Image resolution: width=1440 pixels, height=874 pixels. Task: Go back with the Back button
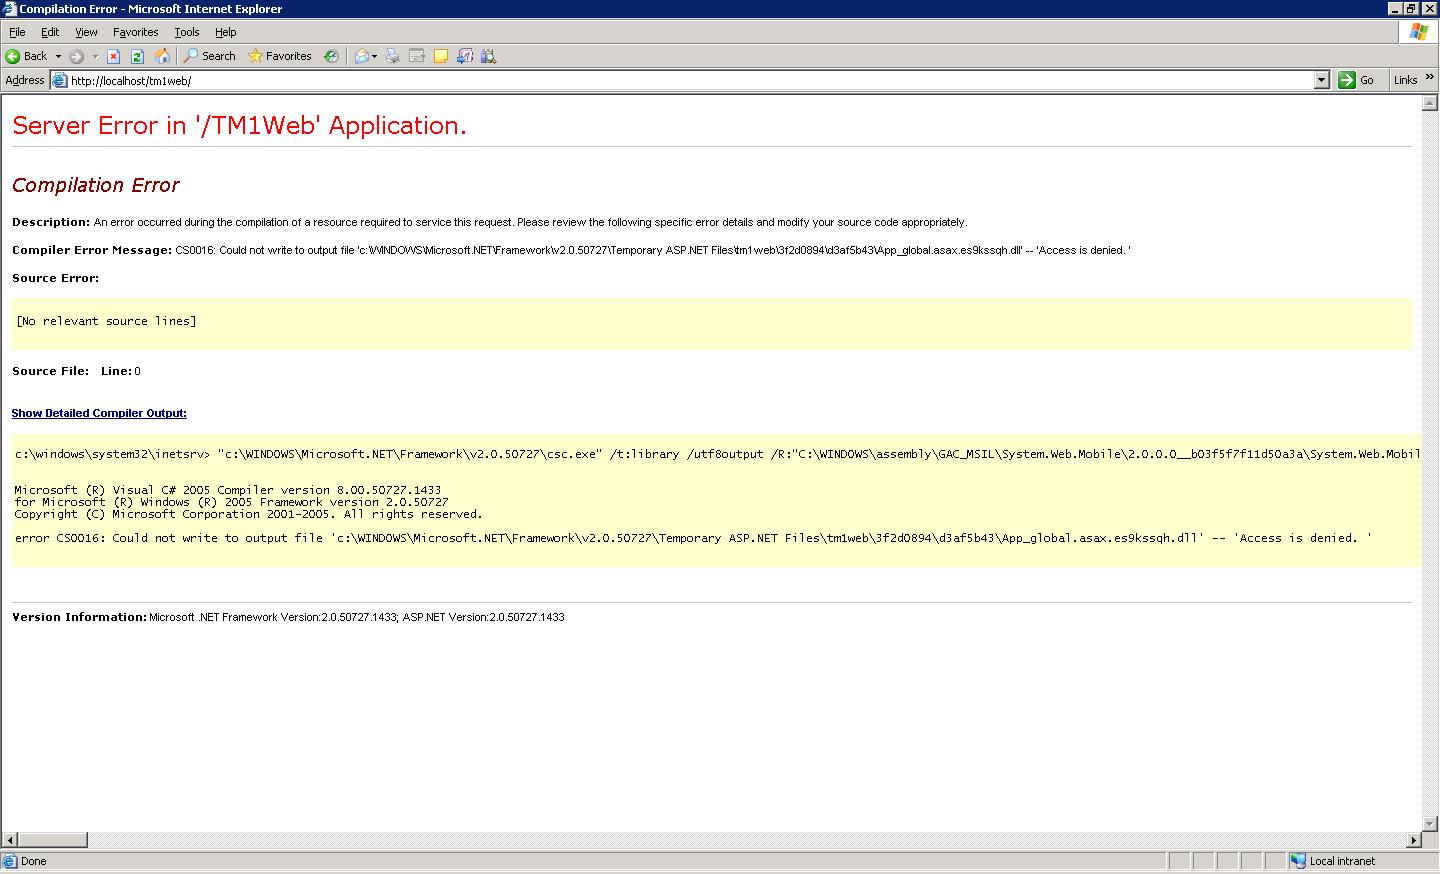(26, 56)
